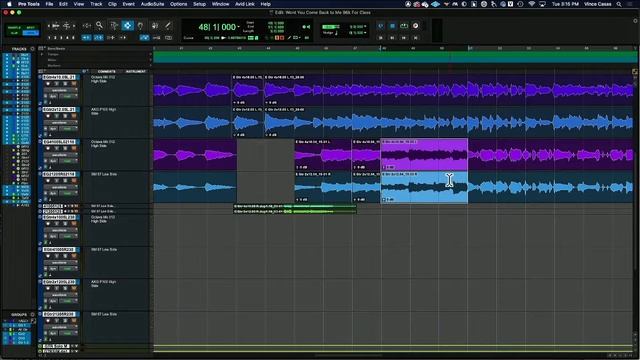Image resolution: width=640 pixels, height=360 pixels.
Task: Click the AKG P100 comment on second track
Action: coord(103,111)
